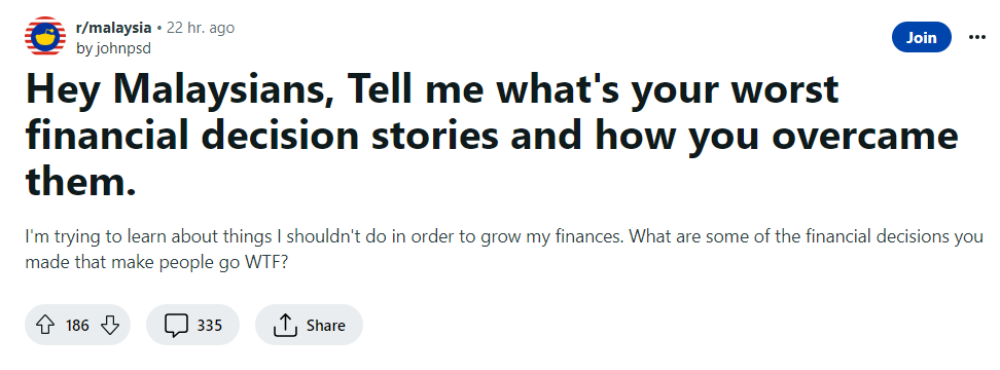Image resolution: width=1000 pixels, height=370 pixels.
Task: Click 'made that make people go' text line
Action: coord(129,263)
